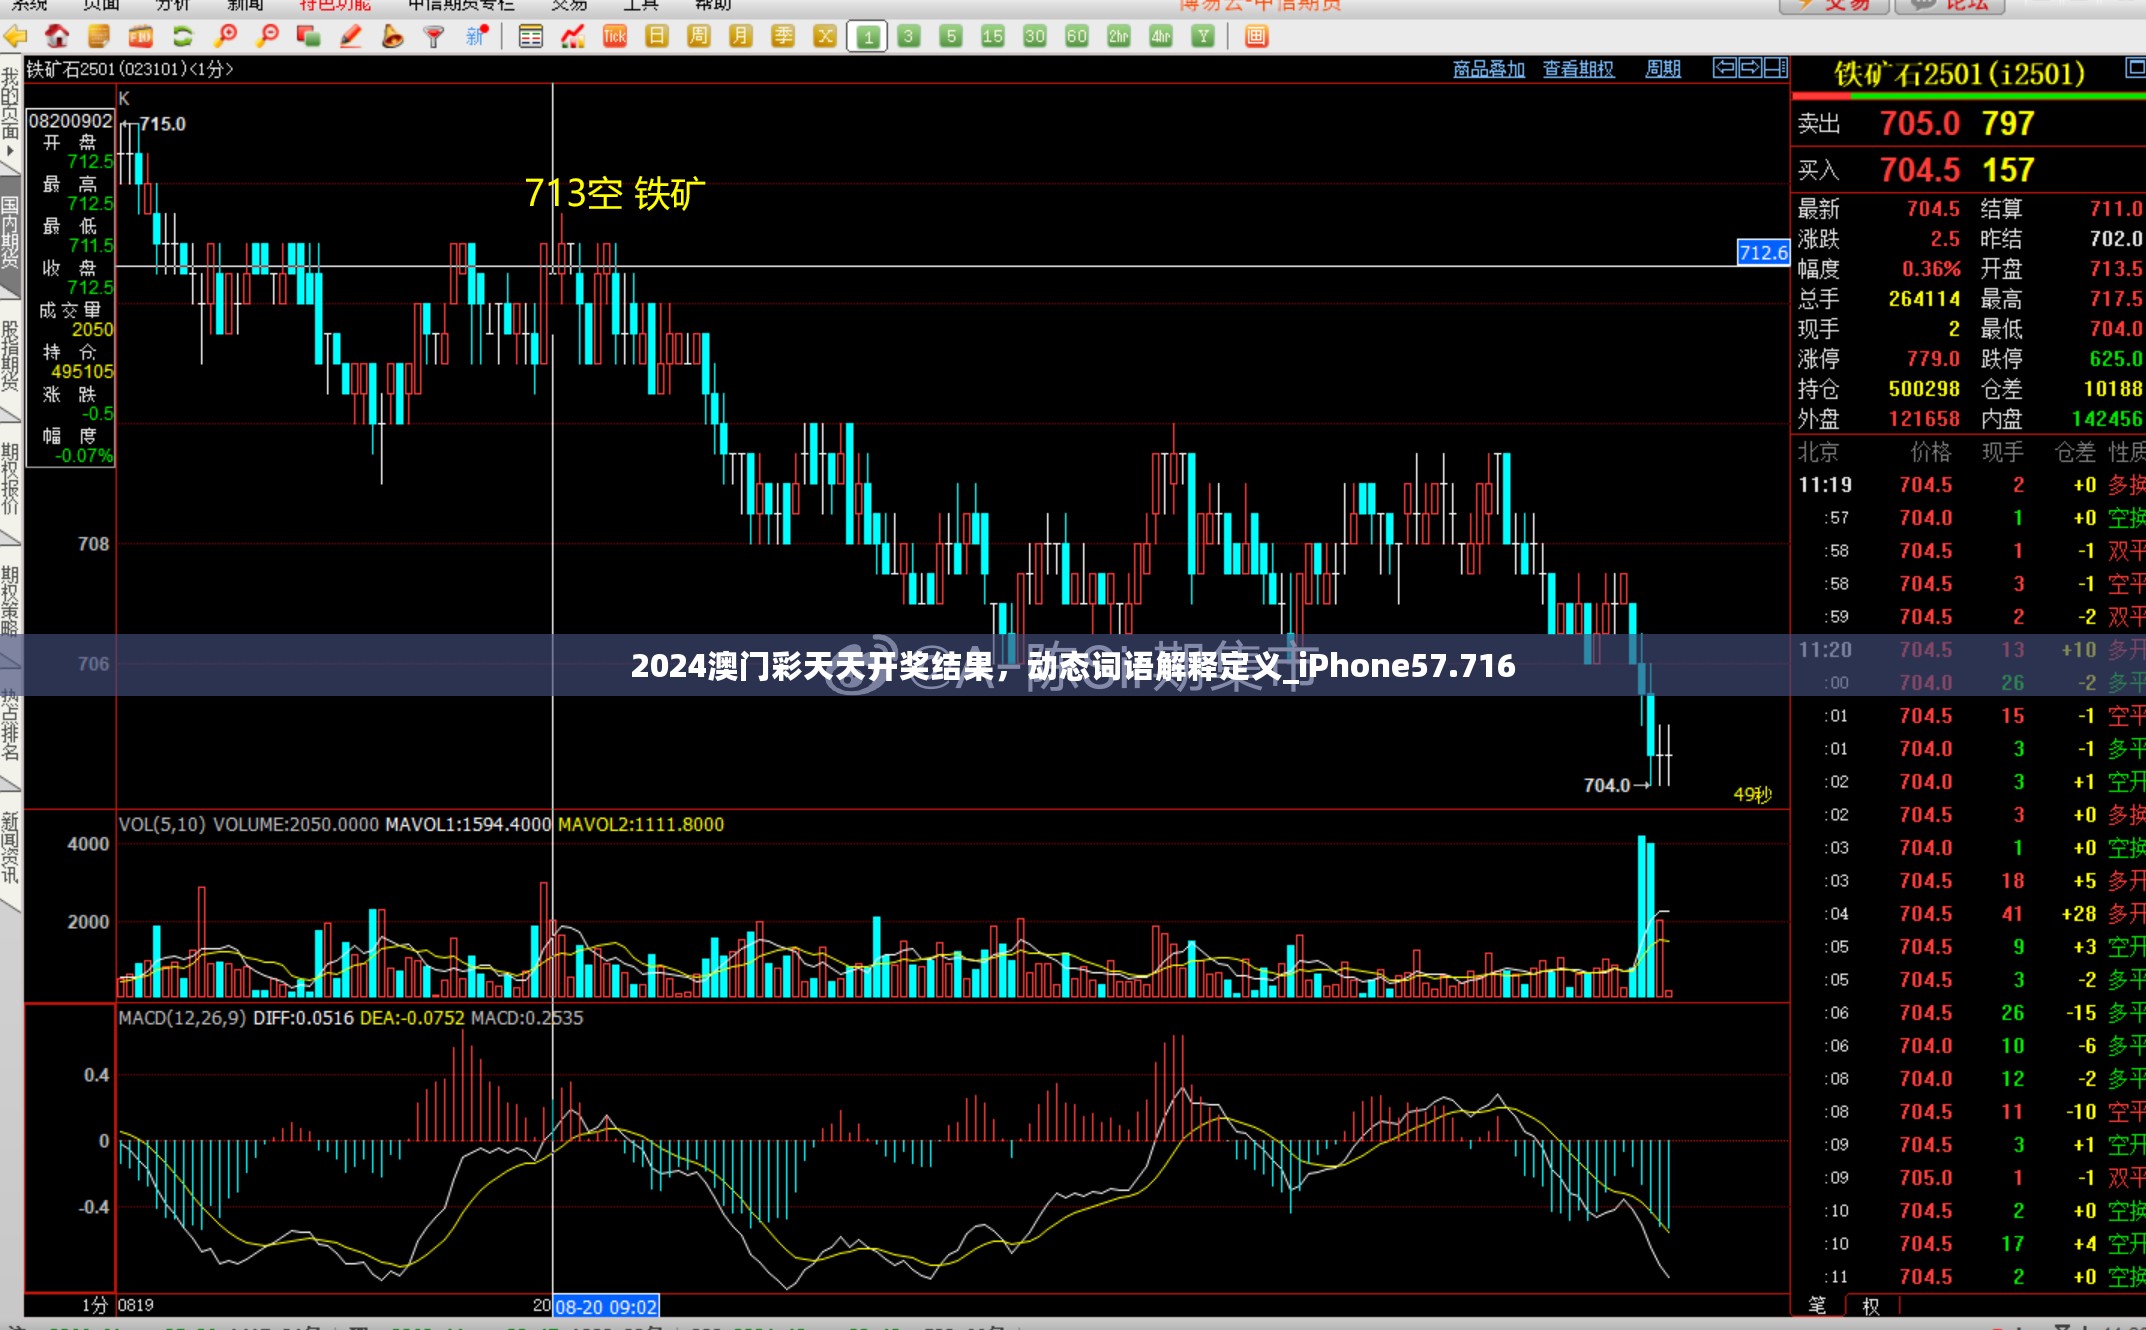Switch to weekly 周 K-line period
The height and width of the screenshot is (1330, 2146).
pyautogui.click(x=699, y=38)
